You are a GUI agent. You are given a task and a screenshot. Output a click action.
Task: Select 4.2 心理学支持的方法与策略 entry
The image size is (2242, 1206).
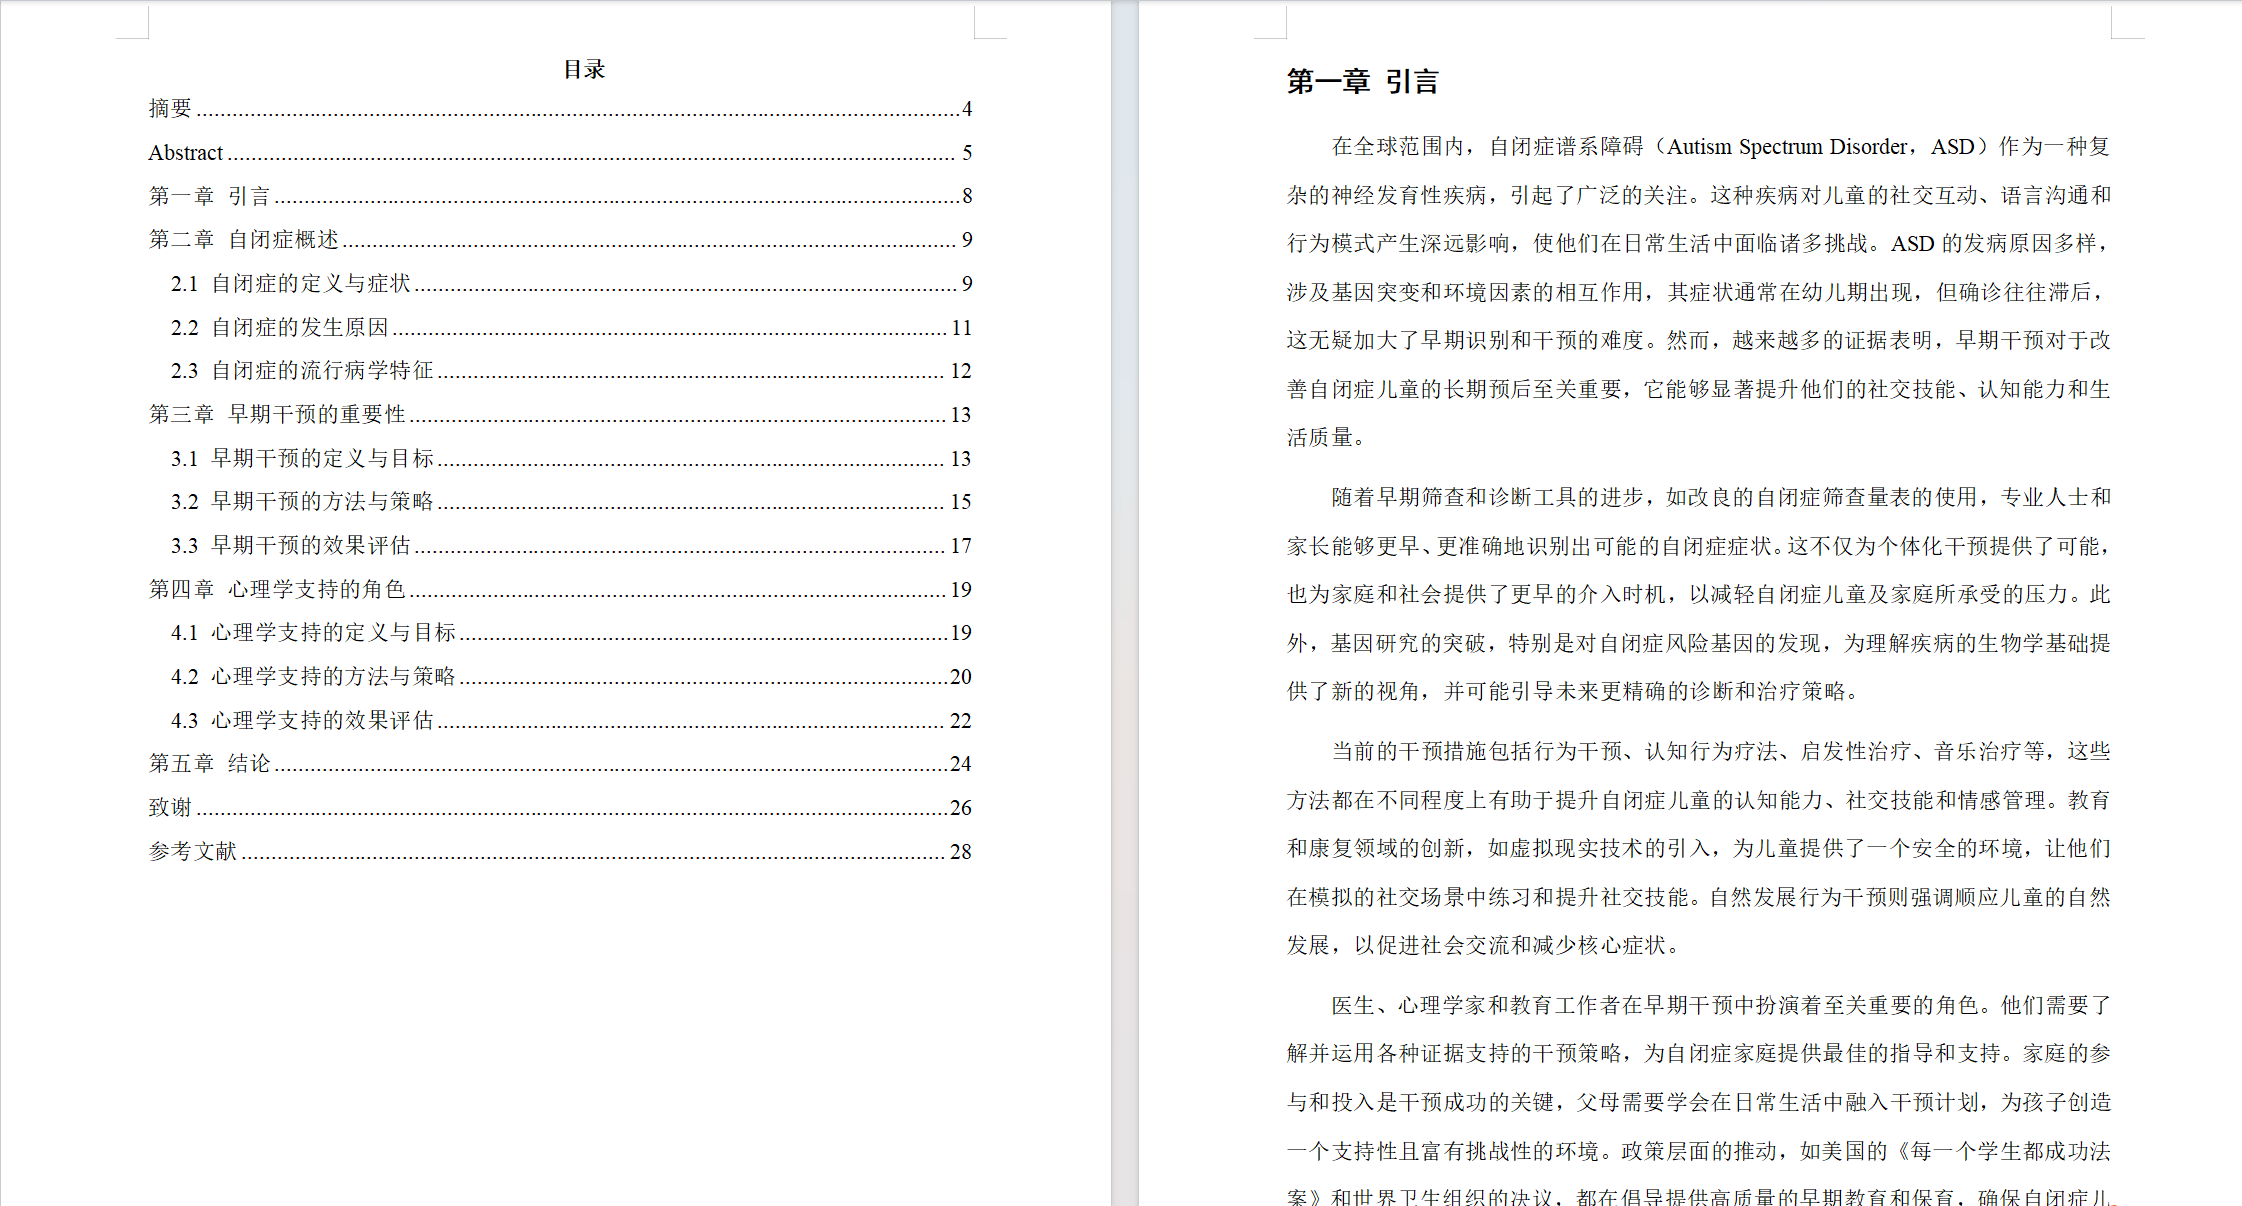pos(312,677)
